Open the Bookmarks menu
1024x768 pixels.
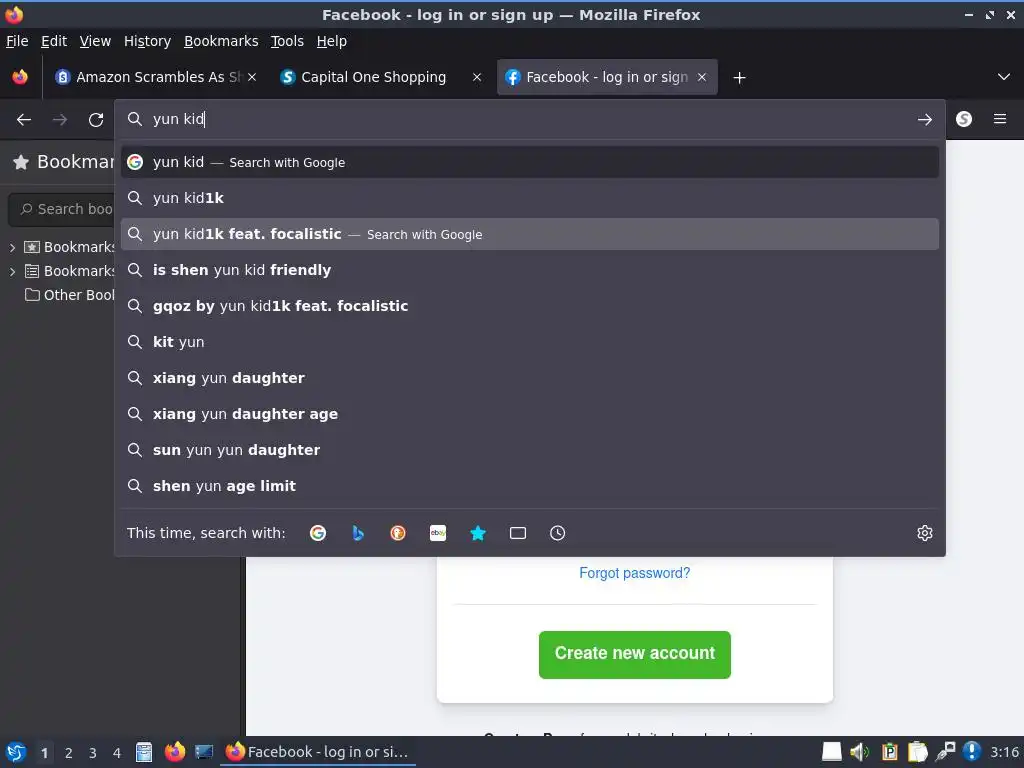(221, 41)
